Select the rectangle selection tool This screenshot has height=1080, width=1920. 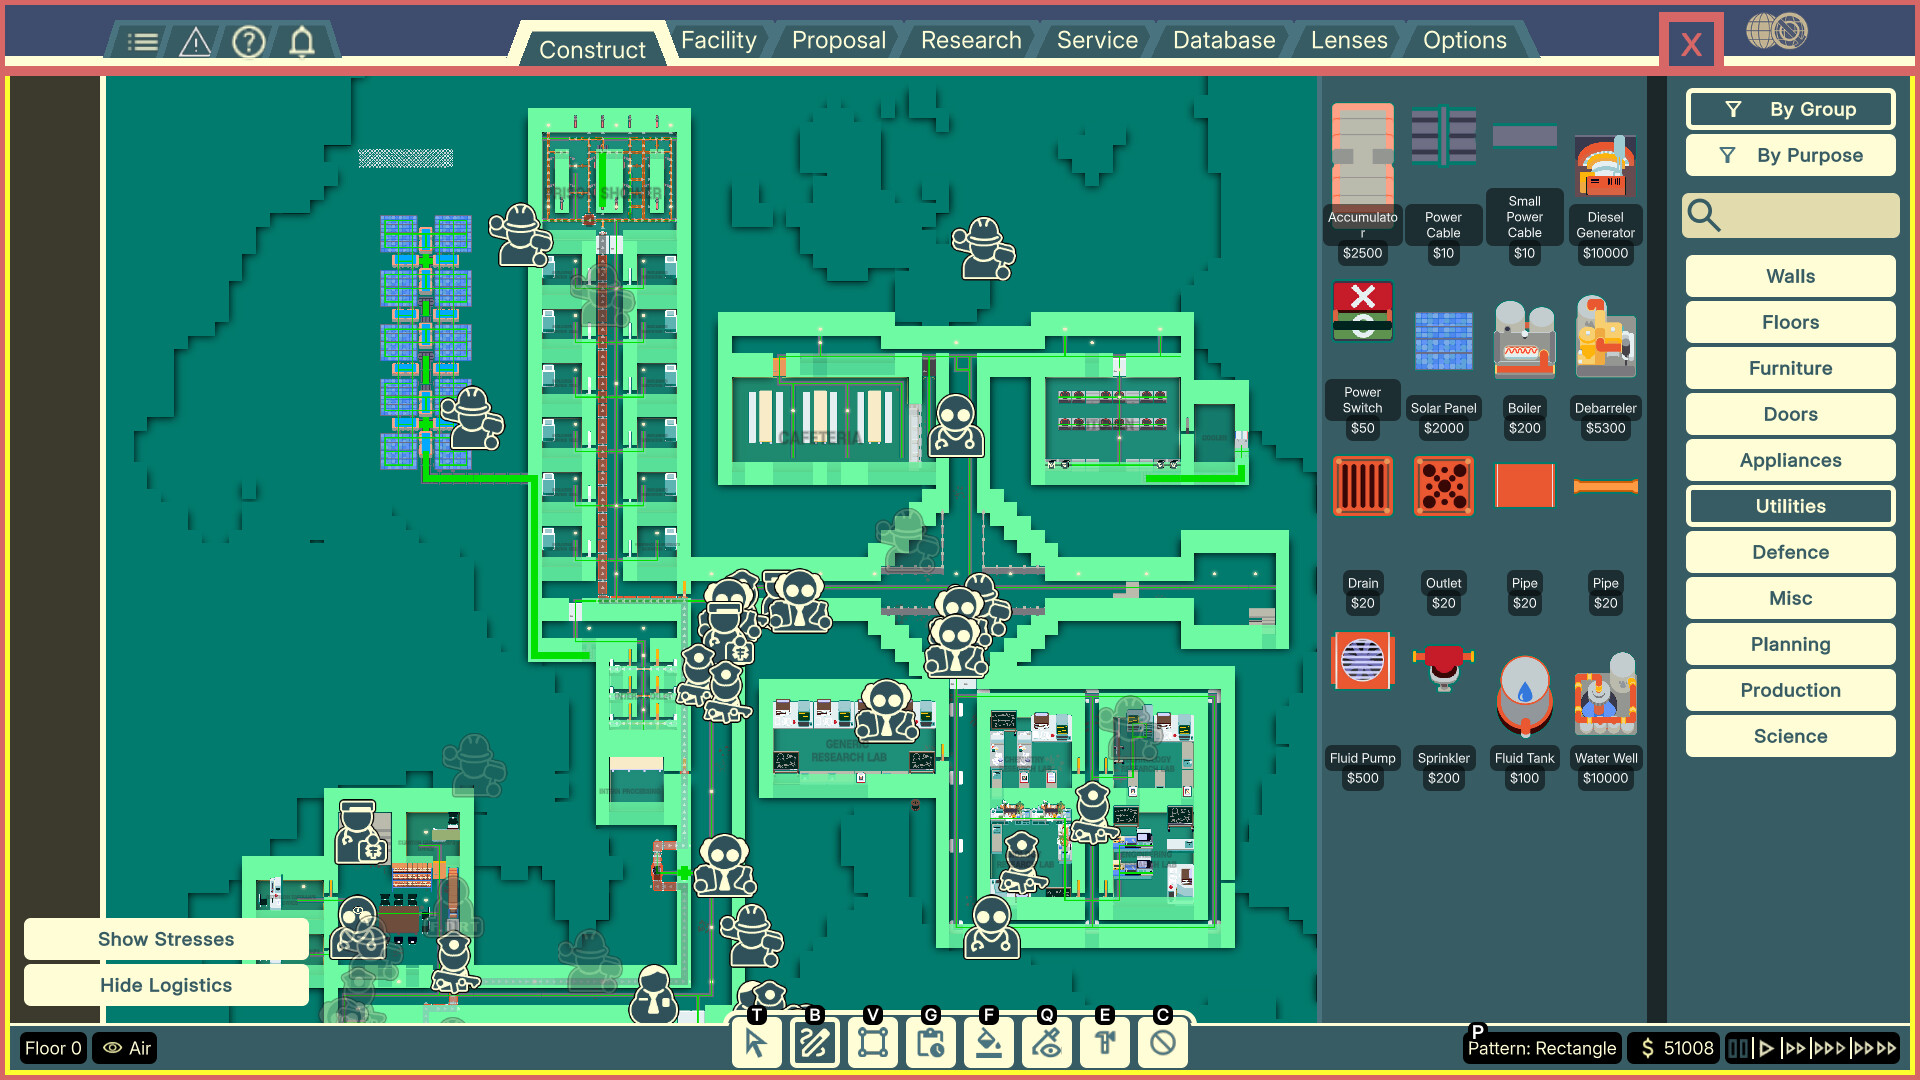click(873, 1043)
